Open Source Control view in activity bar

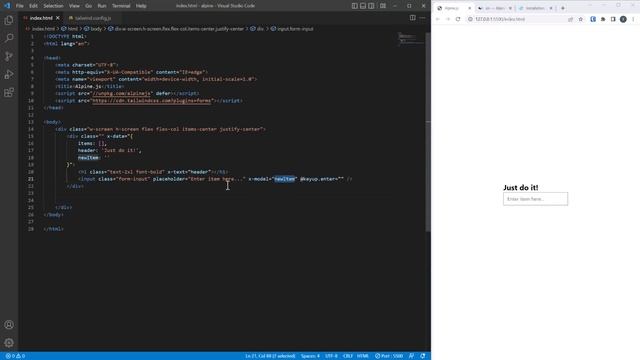coord(9,56)
